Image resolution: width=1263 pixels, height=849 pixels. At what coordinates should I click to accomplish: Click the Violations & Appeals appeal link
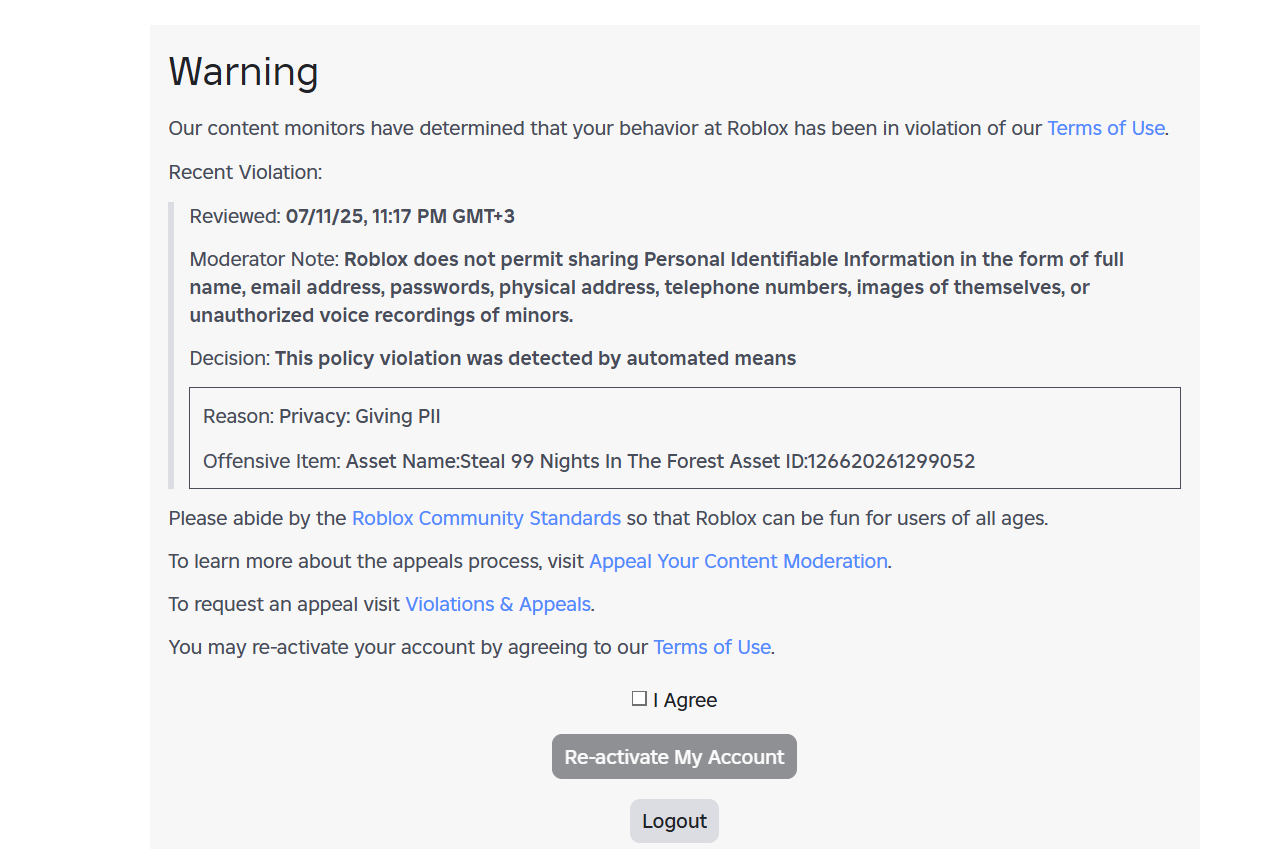(498, 604)
